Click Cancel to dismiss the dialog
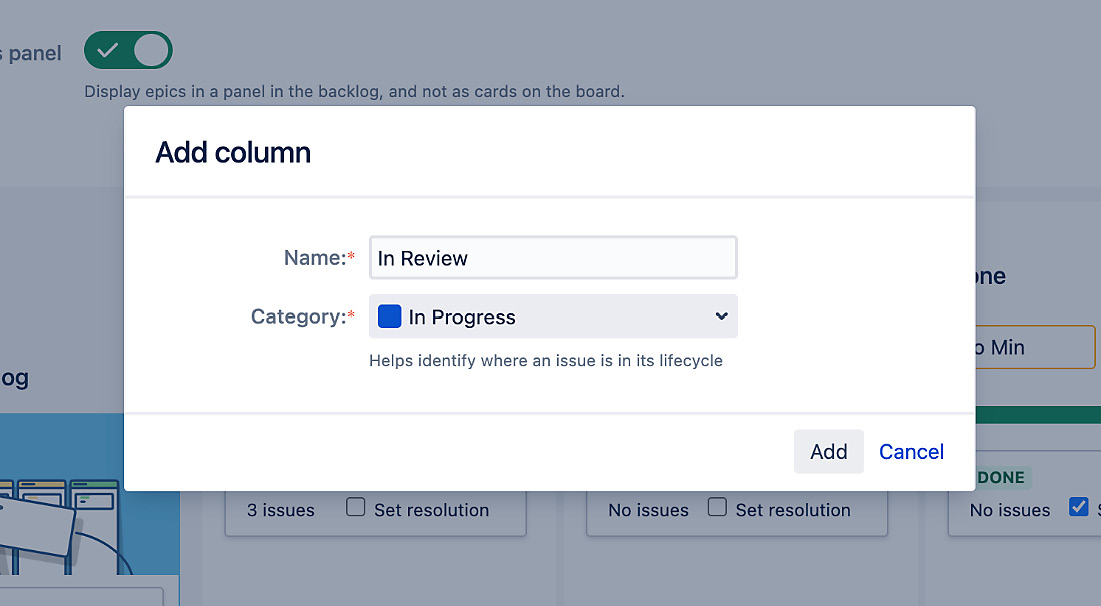 (x=911, y=451)
